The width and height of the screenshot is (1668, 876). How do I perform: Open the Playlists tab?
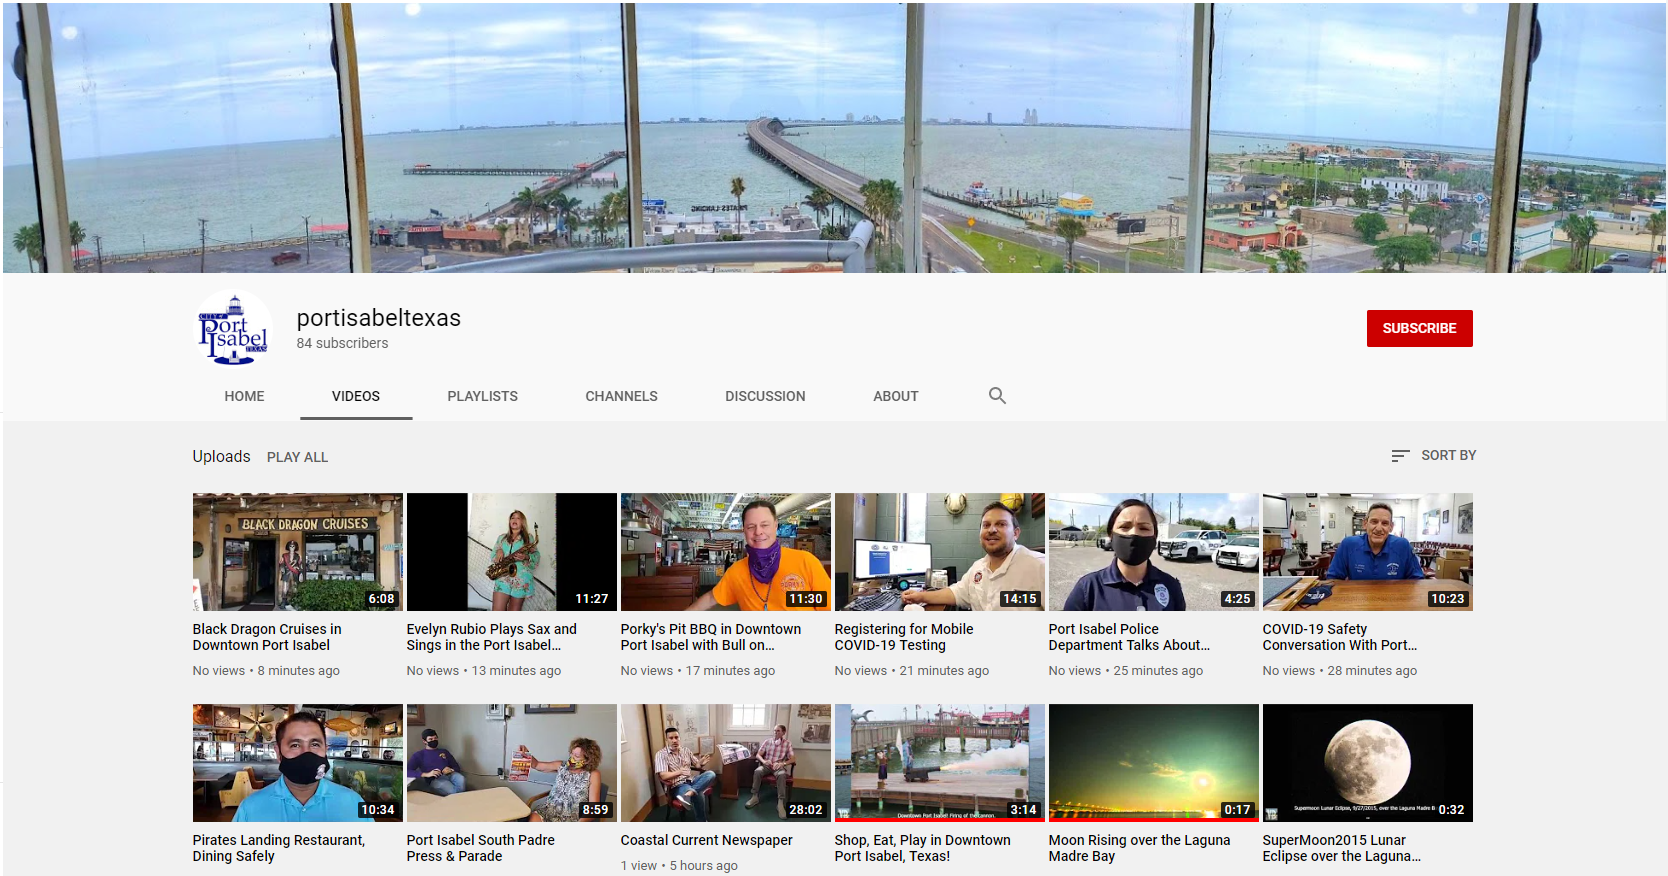[x=482, y=396]
